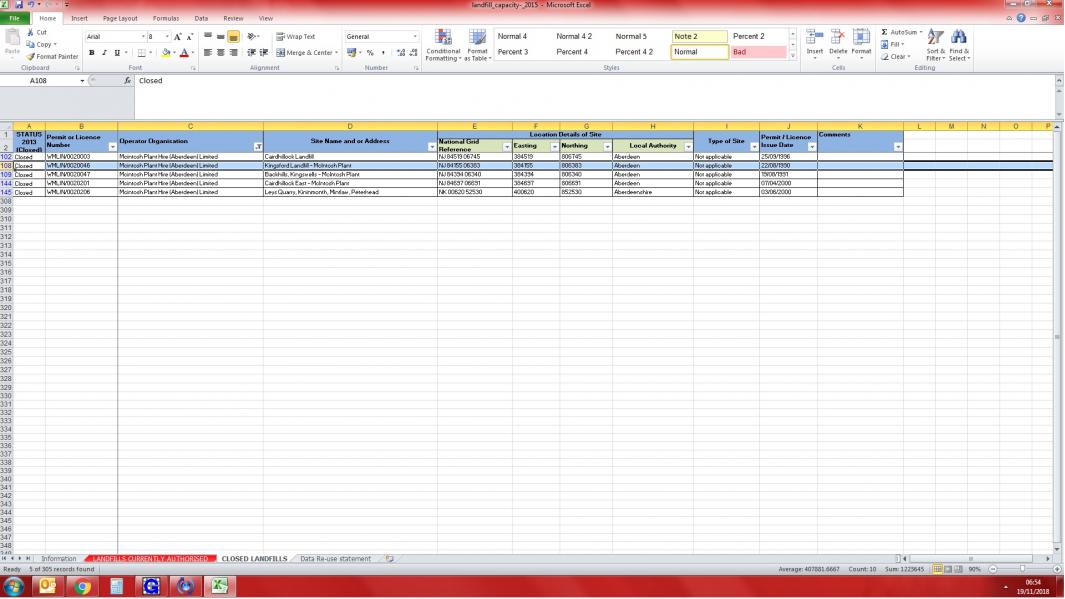
Task: Switch to the Page Layout ribbon tab
Action: [x=120, y=18]
